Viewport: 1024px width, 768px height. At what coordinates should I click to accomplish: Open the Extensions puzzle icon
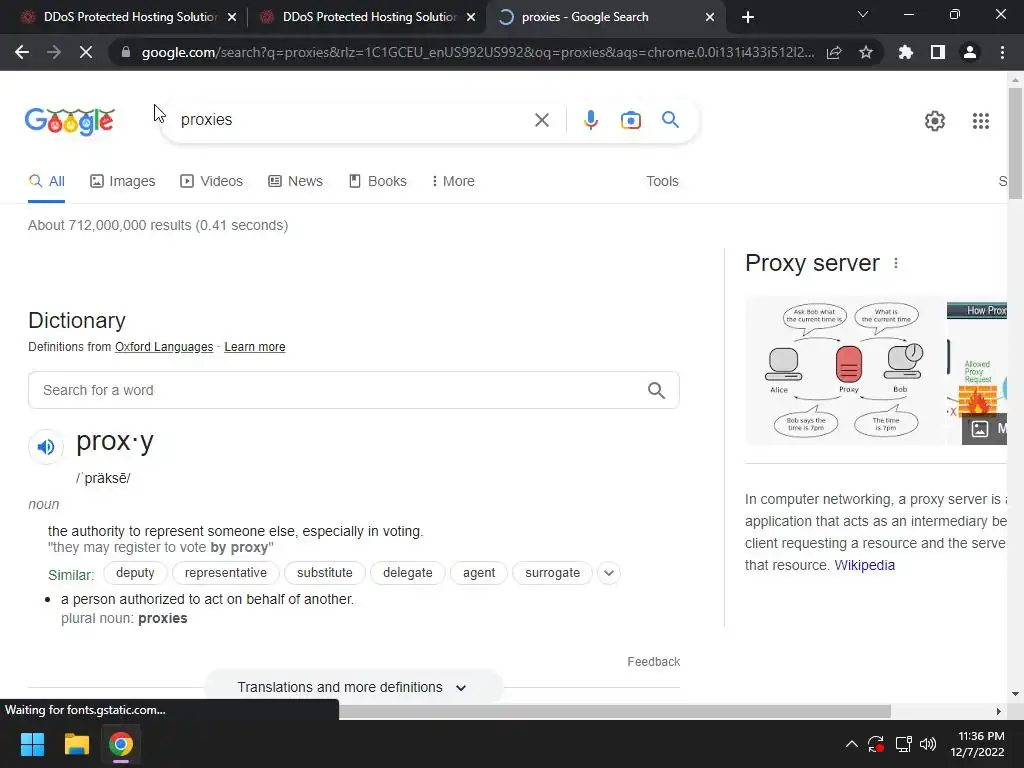(x=906, y=52)
